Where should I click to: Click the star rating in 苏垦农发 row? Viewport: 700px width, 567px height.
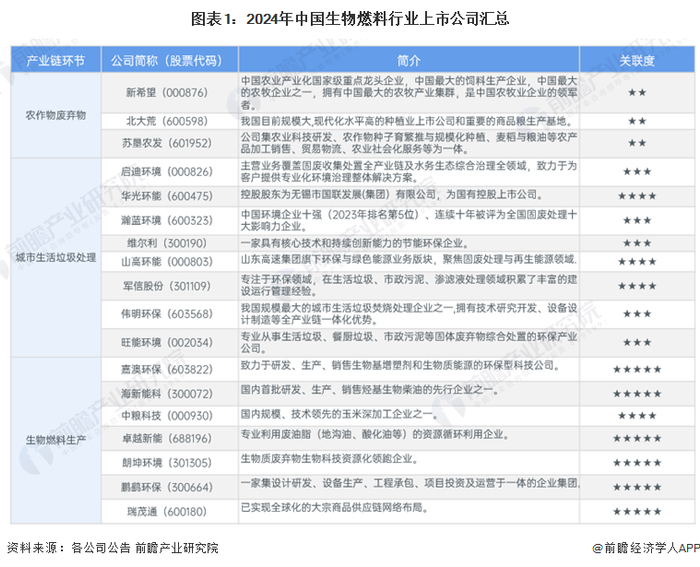click(x=637, y=143)
